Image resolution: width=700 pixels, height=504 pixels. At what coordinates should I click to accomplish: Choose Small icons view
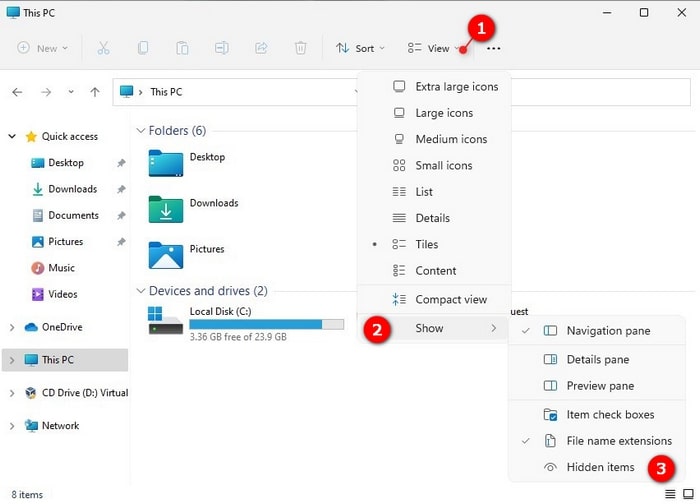(x=434, y=166)
